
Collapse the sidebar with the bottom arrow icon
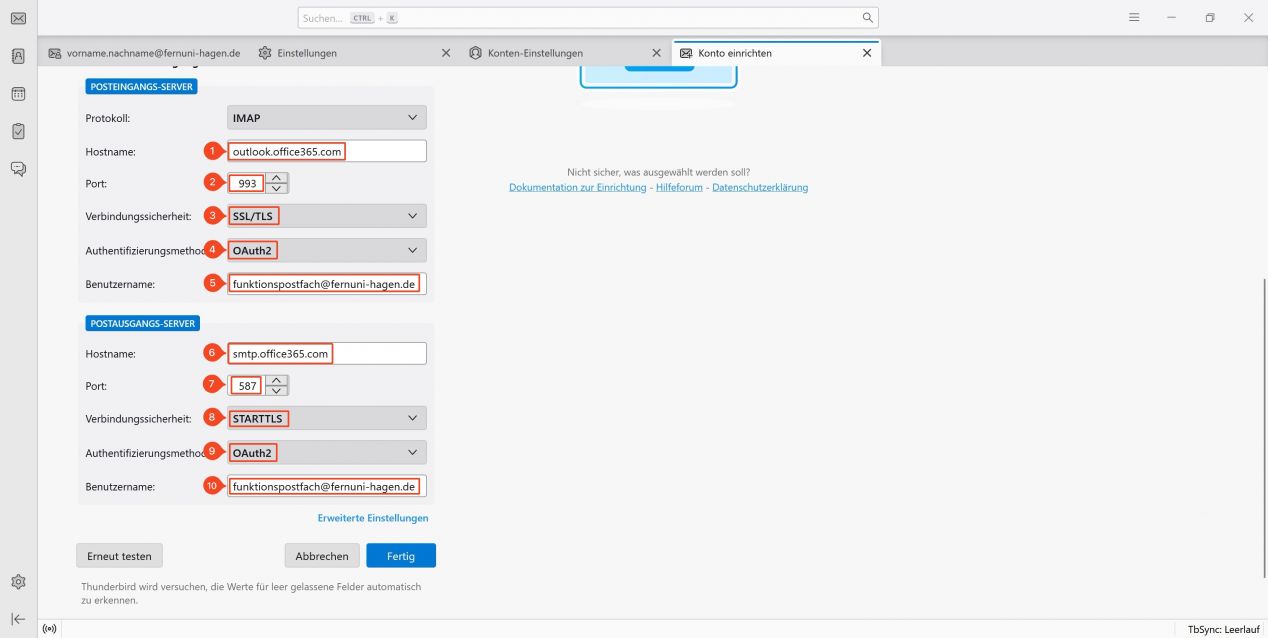[17, 618]
